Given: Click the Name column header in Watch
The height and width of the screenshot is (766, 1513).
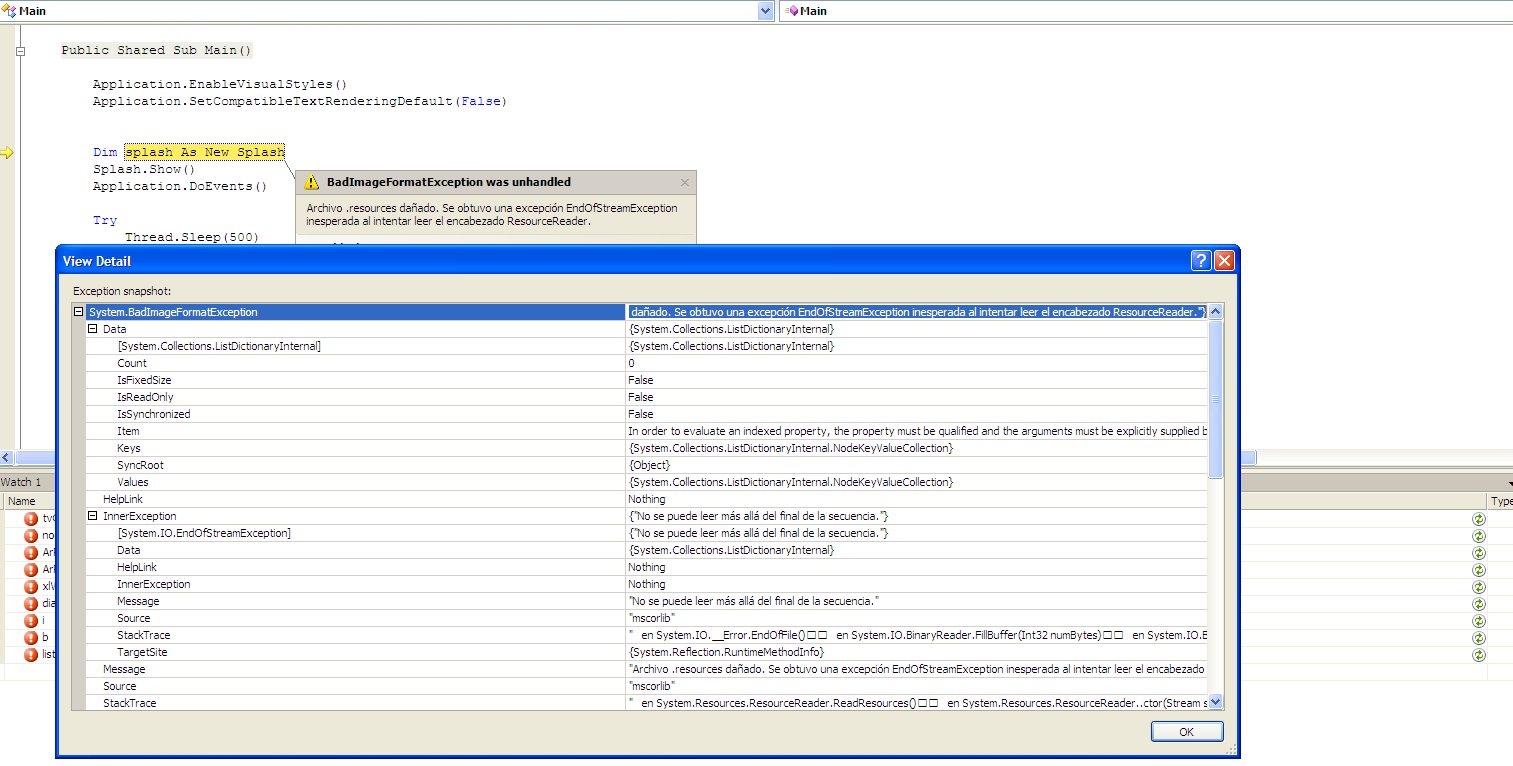Looking at the screenshot, I should point(21,501).
